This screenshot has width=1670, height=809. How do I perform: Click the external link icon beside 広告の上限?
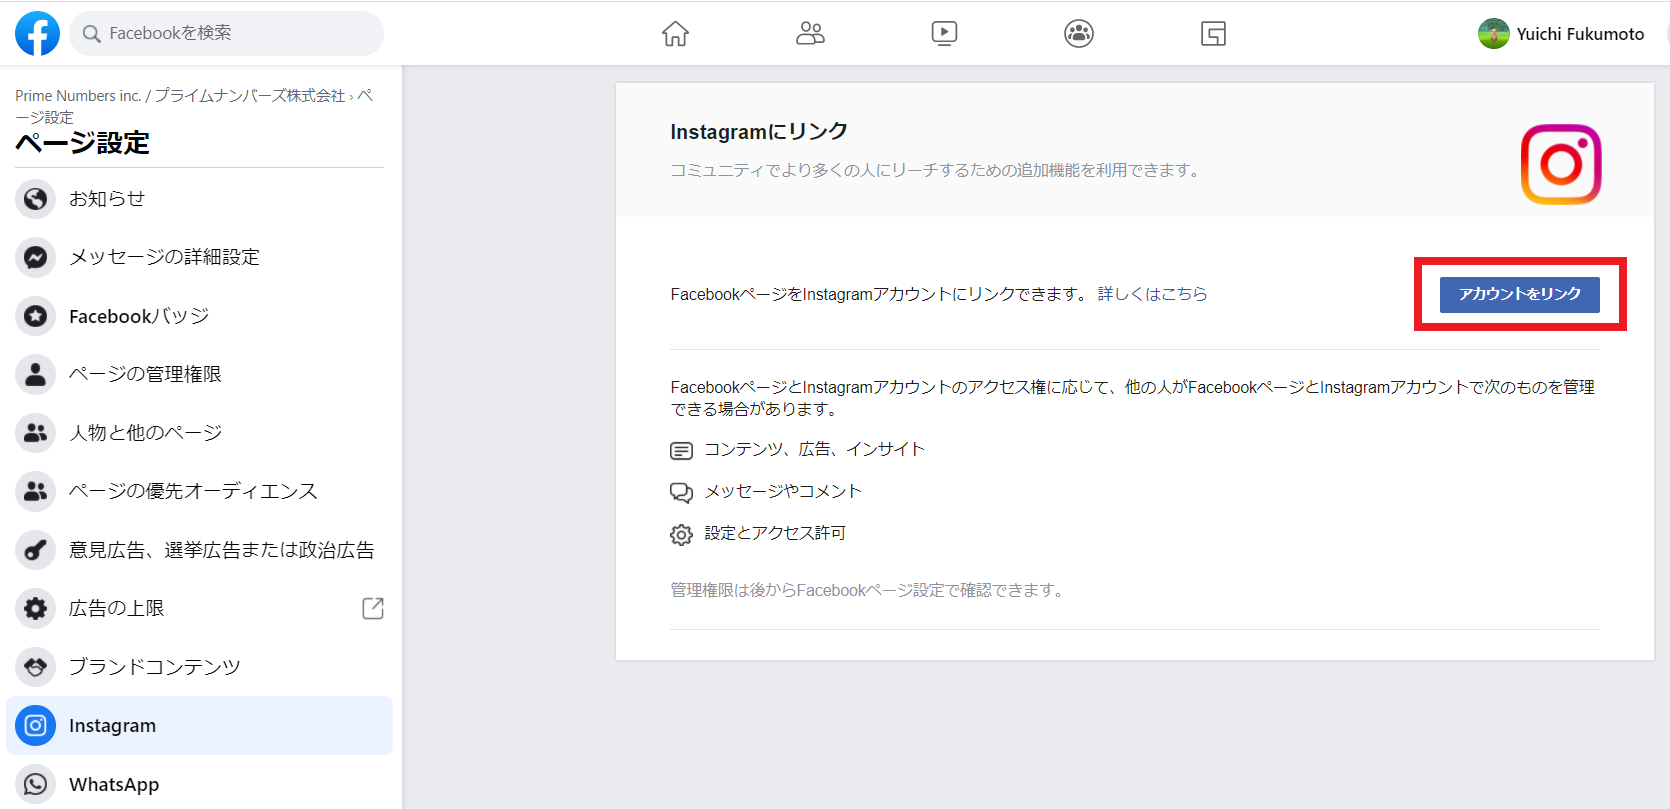[373, 608]
